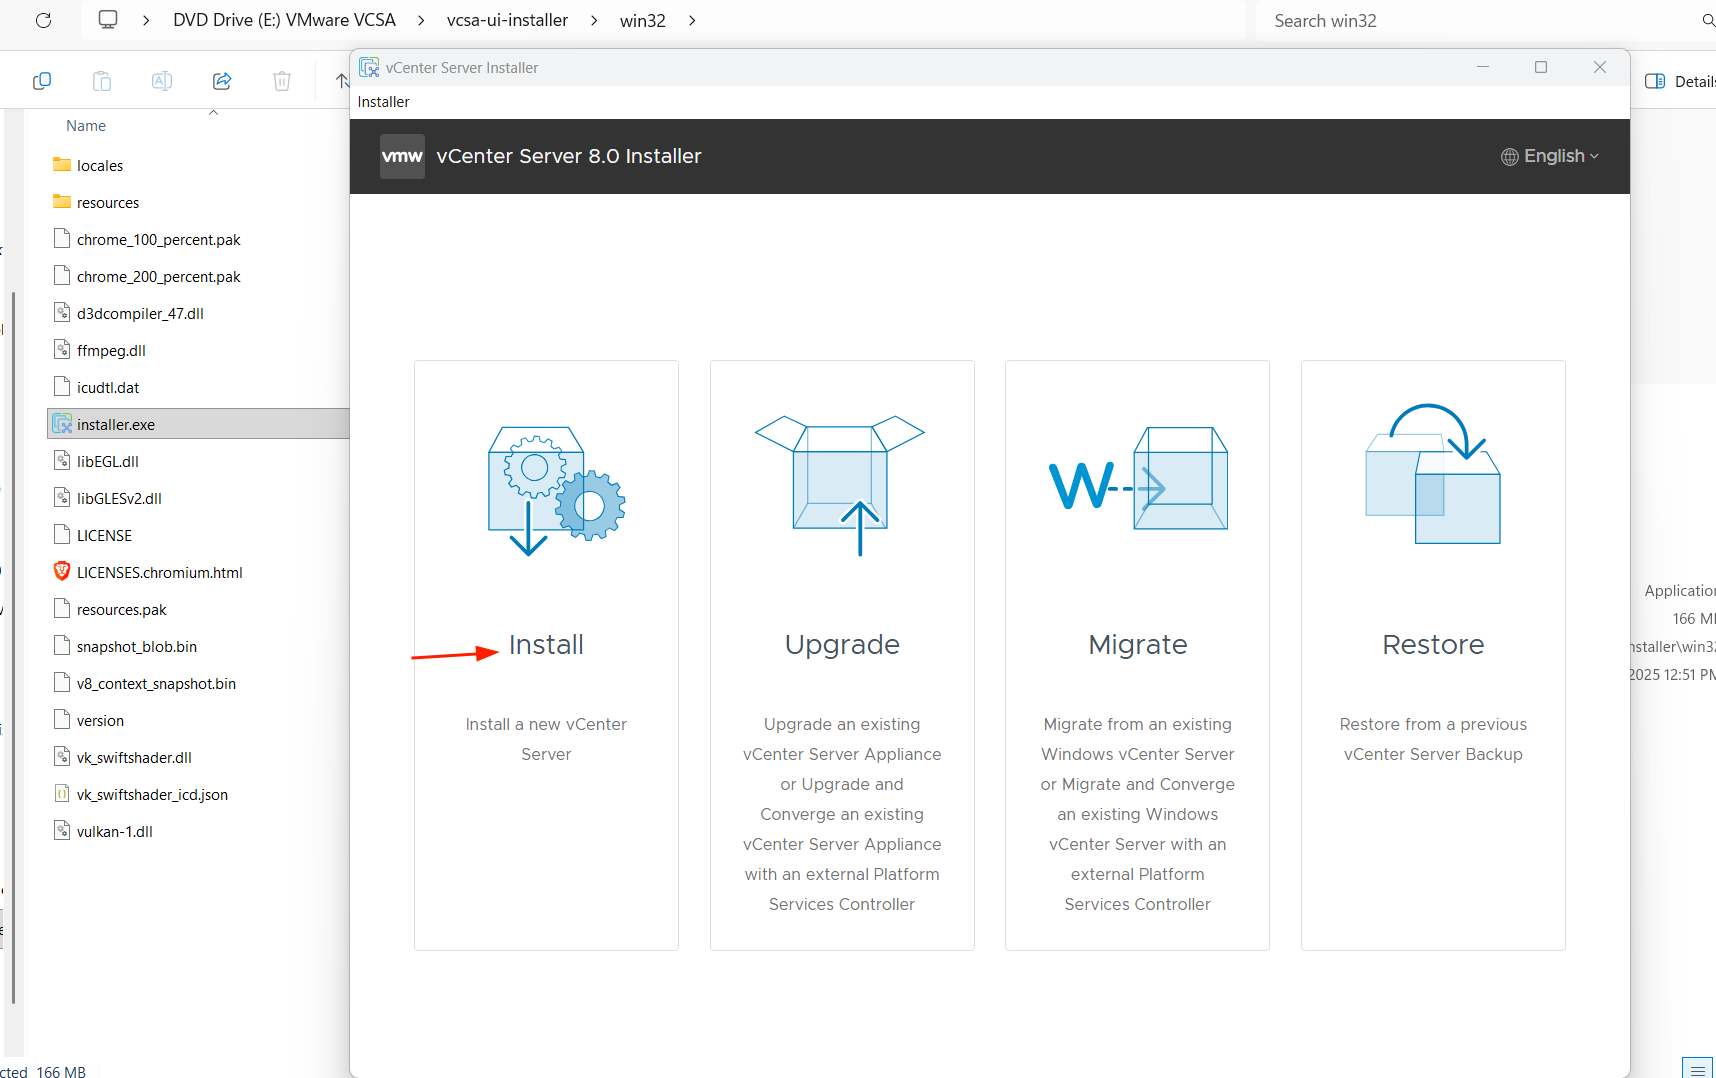This screenshot has width=1716, height=1078.
Task: Click the resources folder icon
Action: [62, 202]
